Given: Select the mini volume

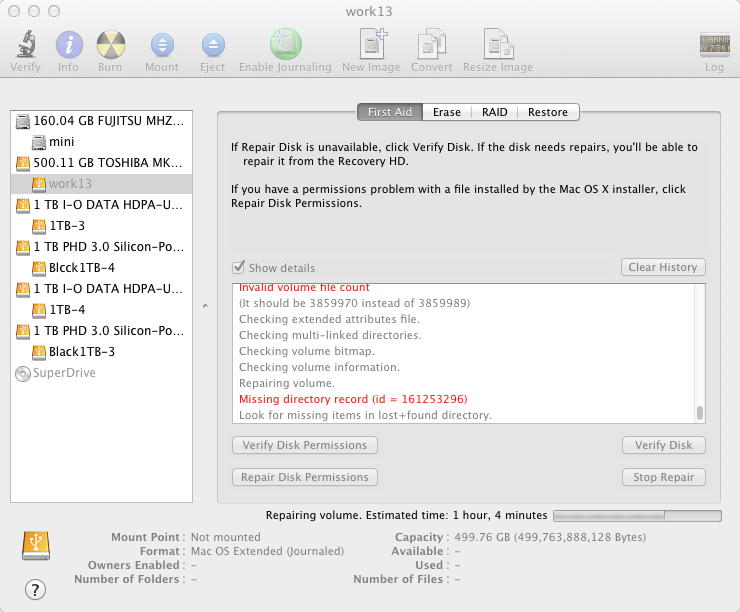Looking at the screenshot, I should click(101, 142).
